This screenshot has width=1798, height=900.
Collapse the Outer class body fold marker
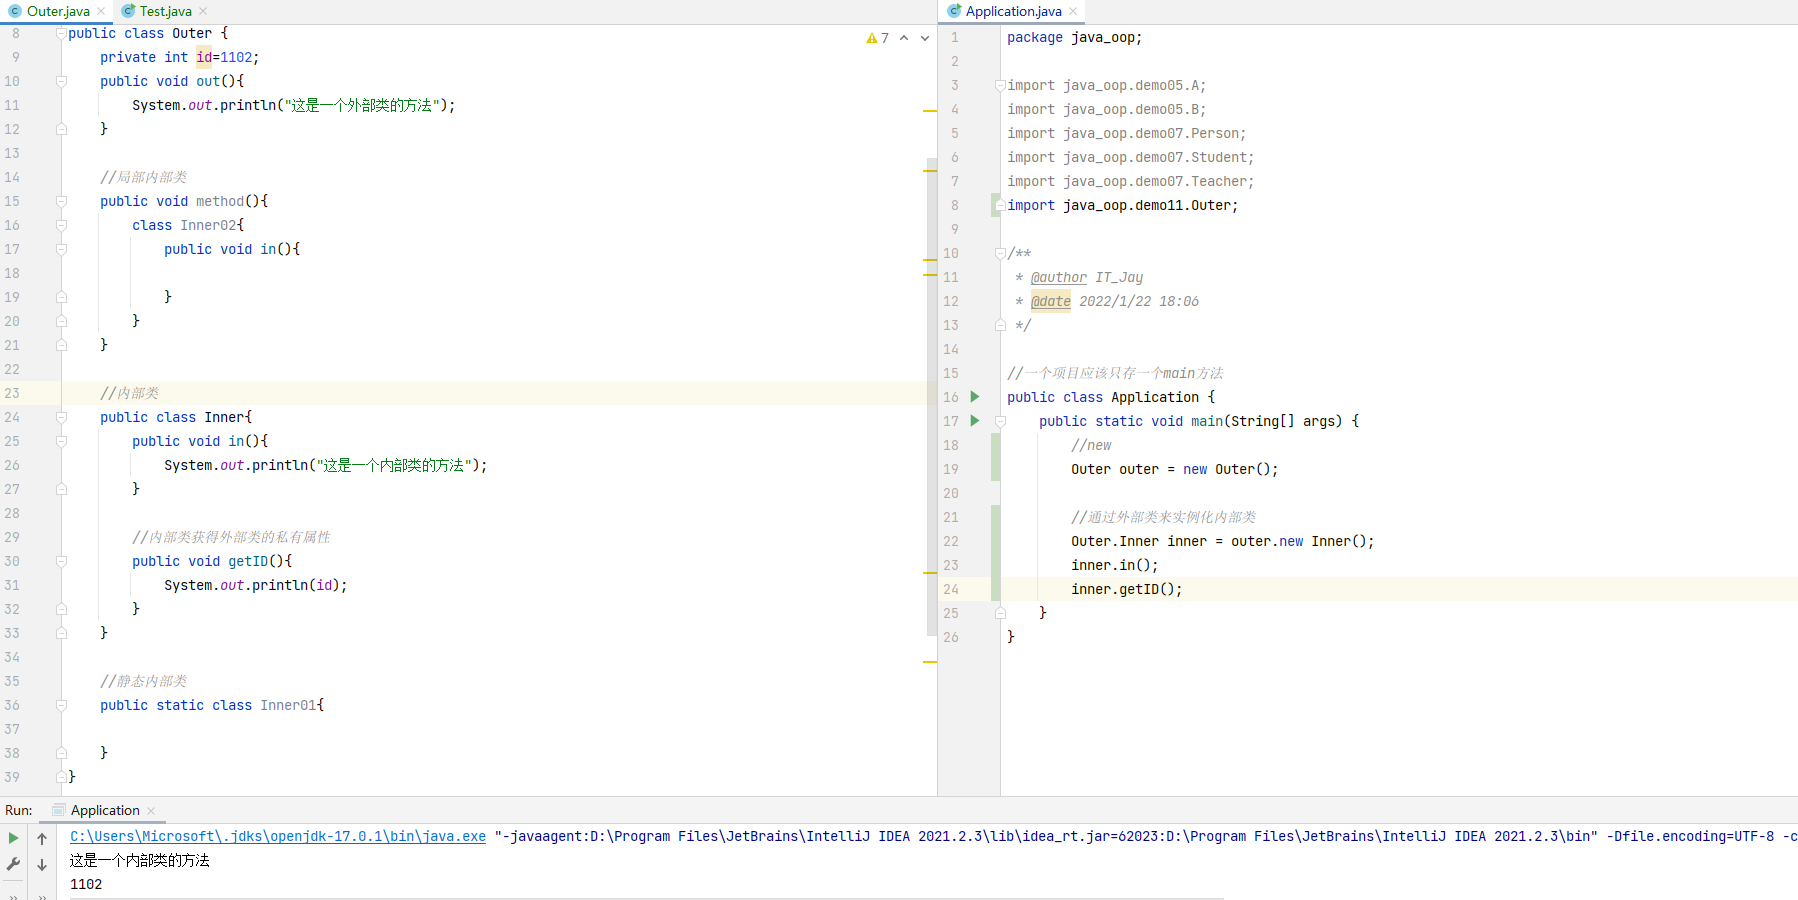(61, 33)
